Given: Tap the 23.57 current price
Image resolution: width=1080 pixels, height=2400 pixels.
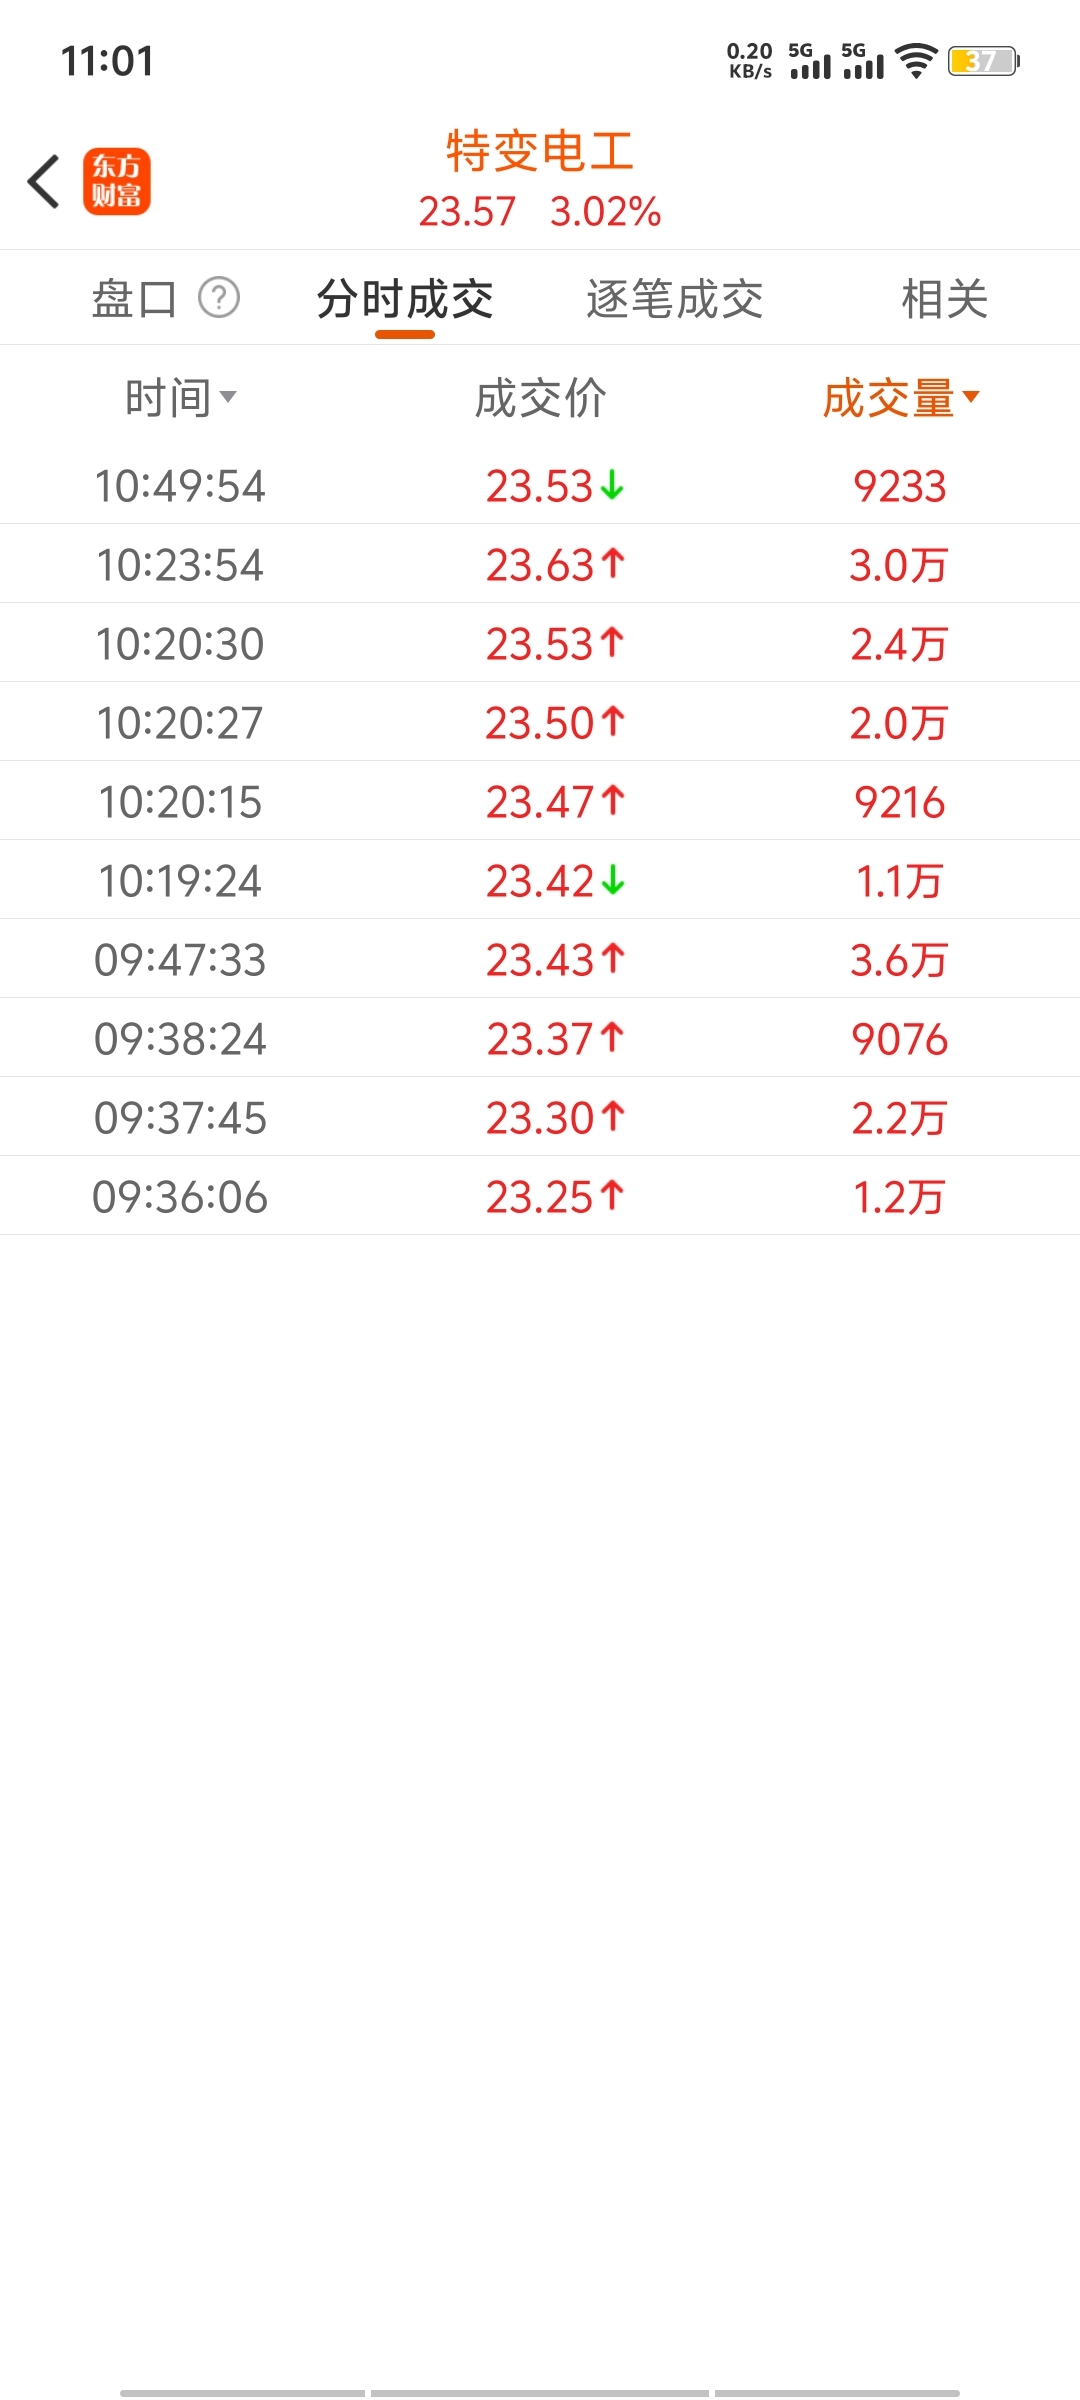Looking at the screenshot, I should 467,212.
